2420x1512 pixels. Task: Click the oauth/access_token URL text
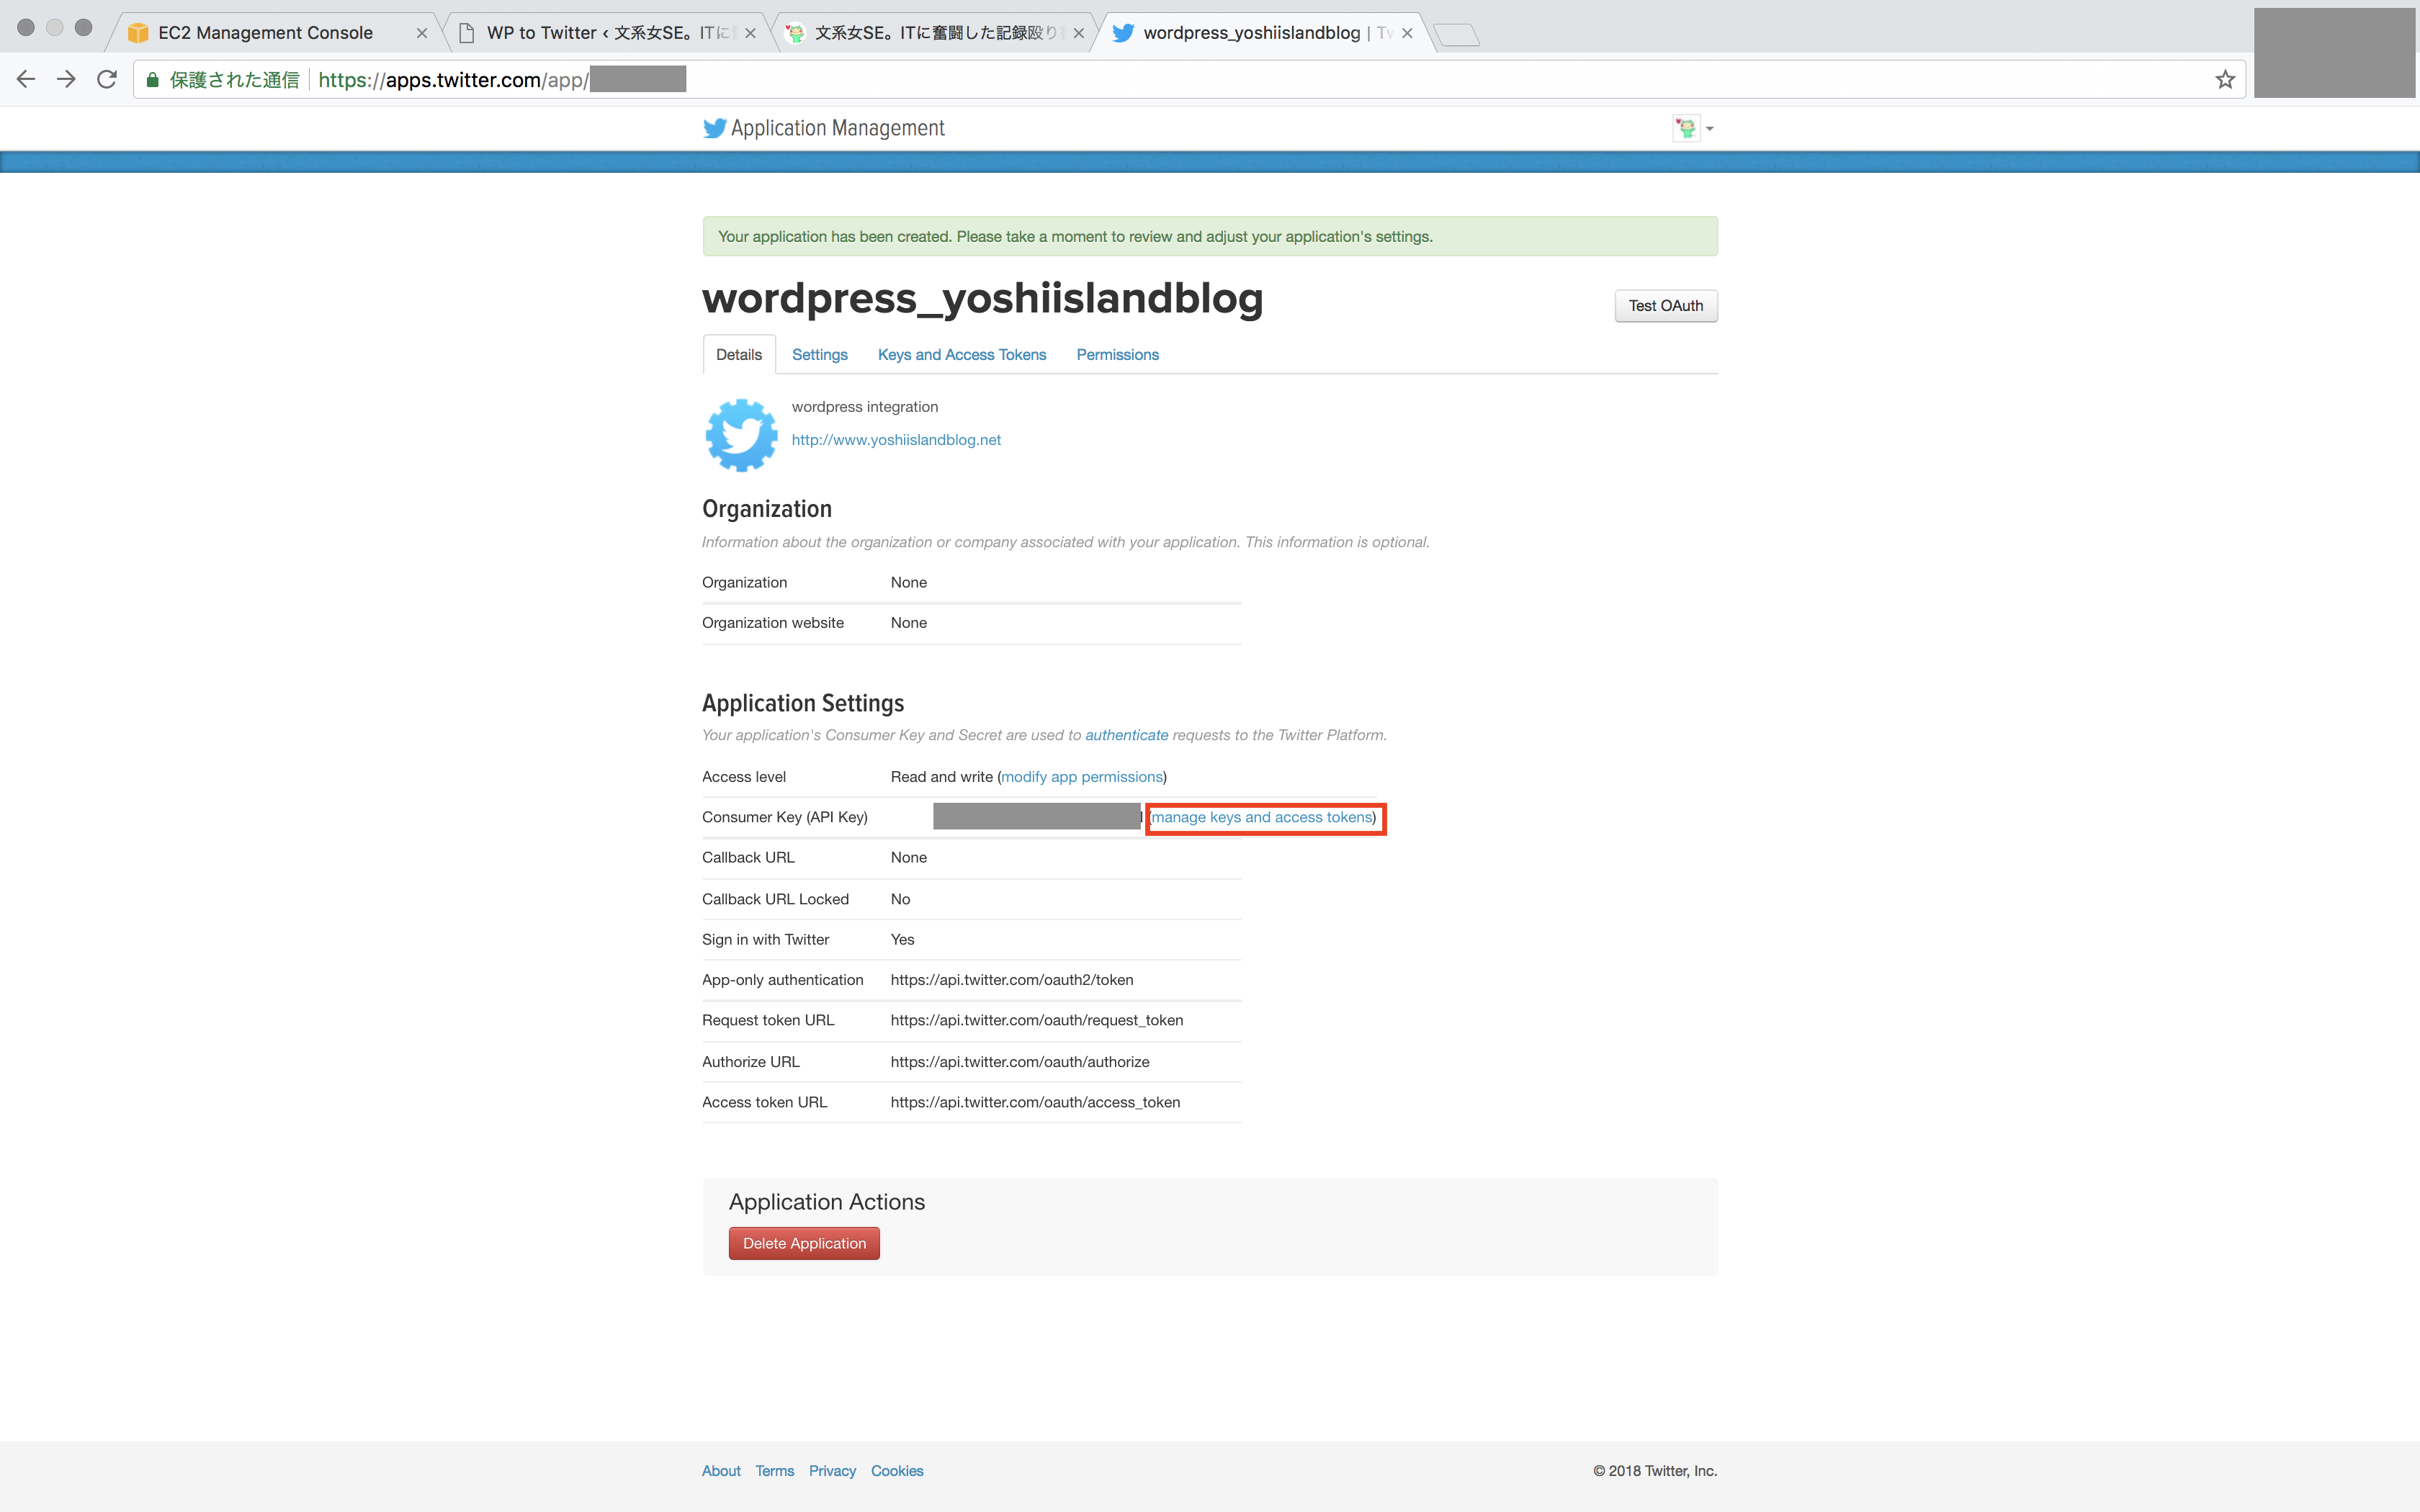(x=1035, y=1102)
